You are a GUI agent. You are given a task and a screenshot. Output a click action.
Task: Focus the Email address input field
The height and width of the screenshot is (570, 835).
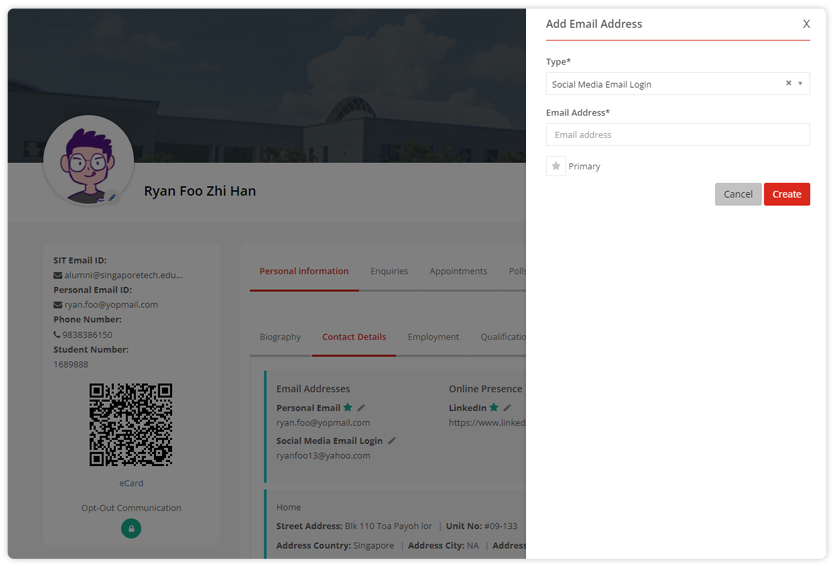coord(677,135)
